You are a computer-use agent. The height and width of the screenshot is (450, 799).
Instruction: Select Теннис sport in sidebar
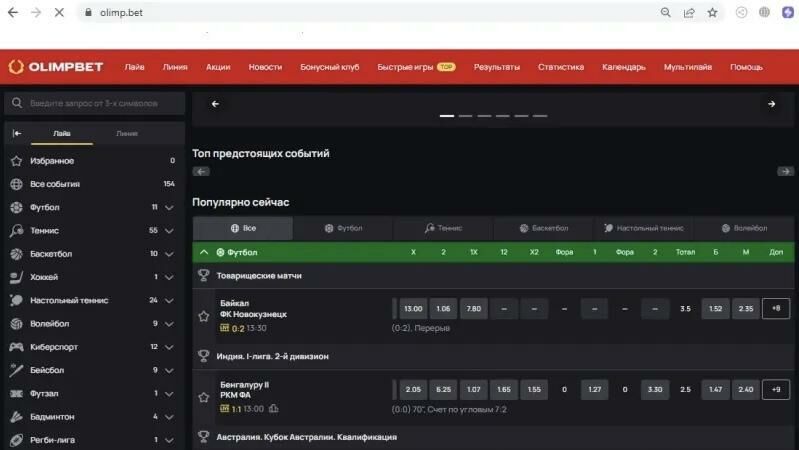44,230
